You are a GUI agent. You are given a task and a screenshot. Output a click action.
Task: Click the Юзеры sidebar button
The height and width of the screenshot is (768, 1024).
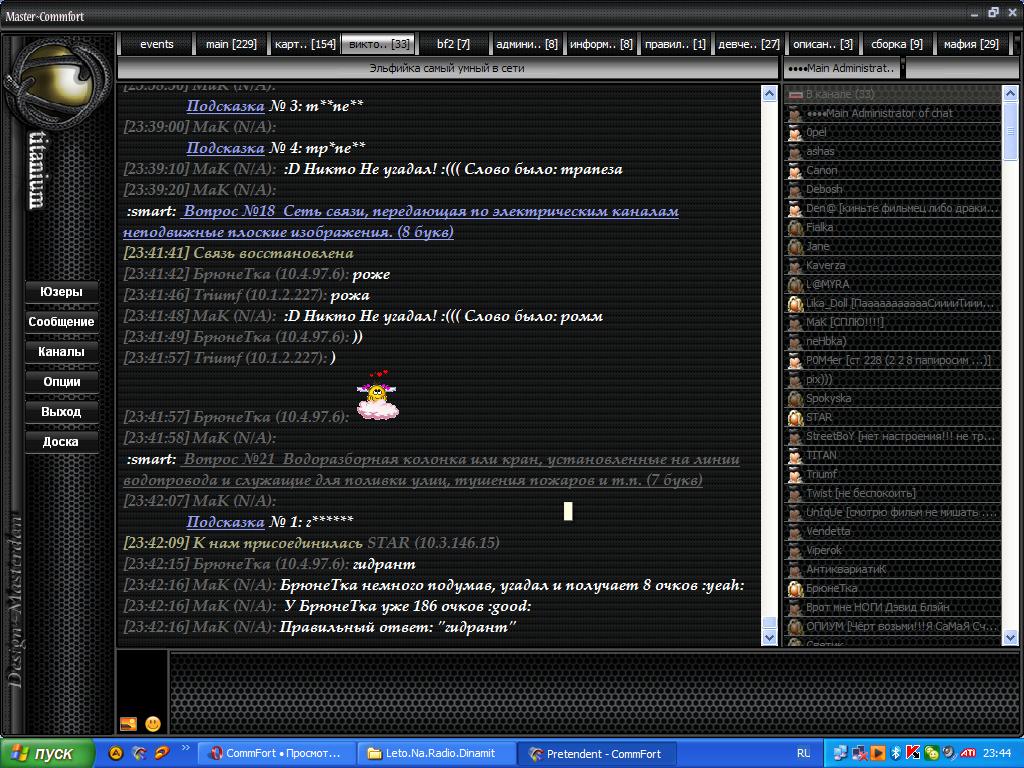point(61,292)
